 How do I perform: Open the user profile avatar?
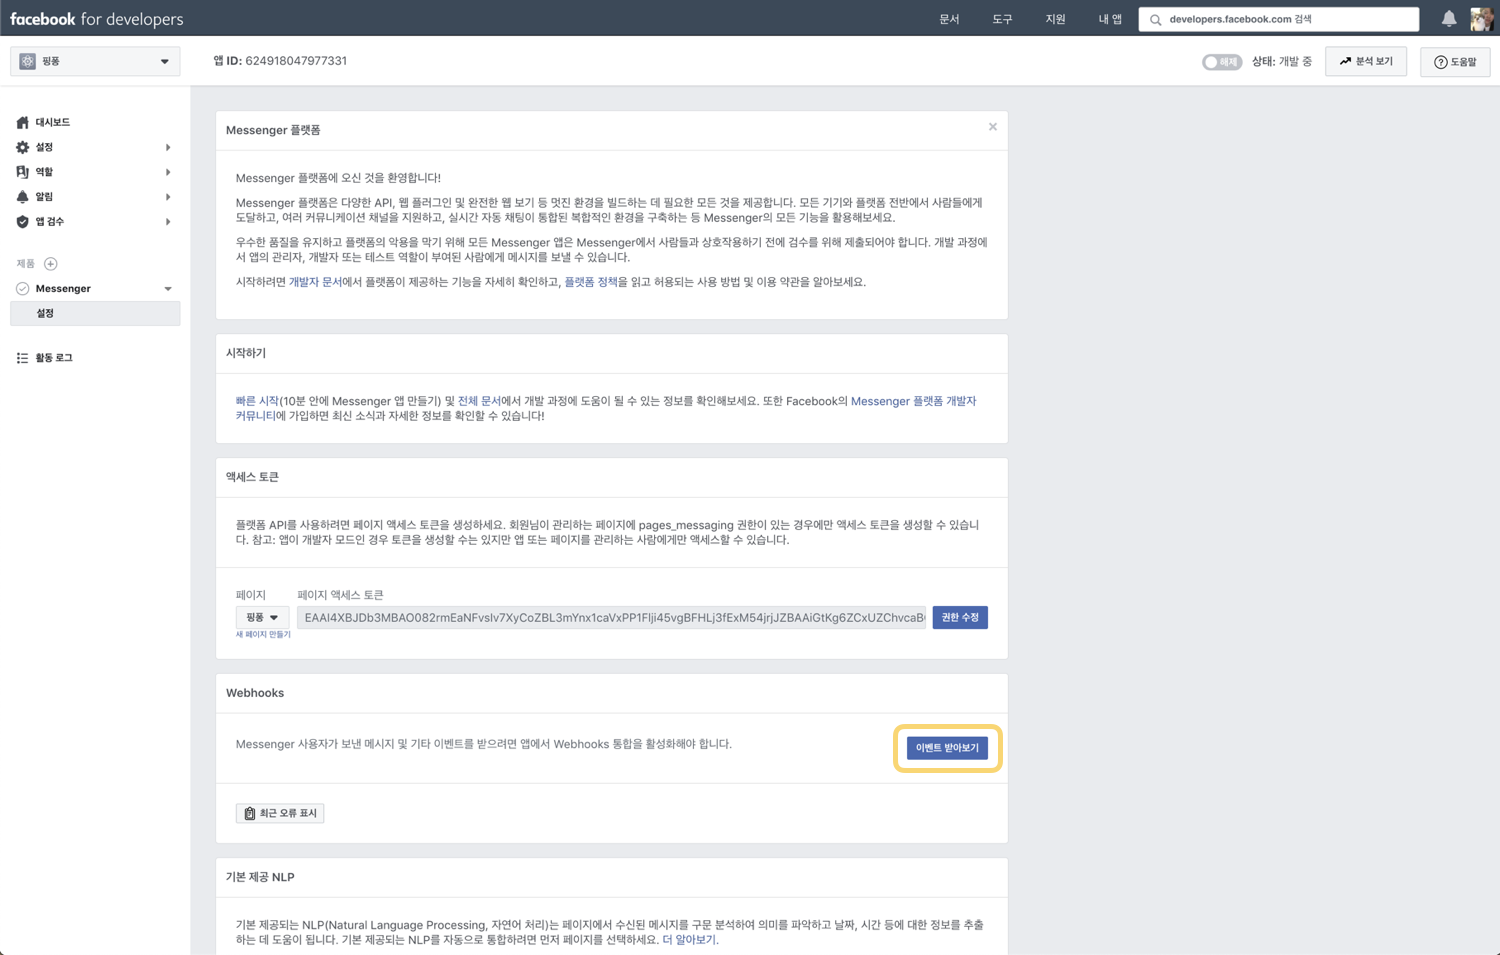pos(1482,19)
